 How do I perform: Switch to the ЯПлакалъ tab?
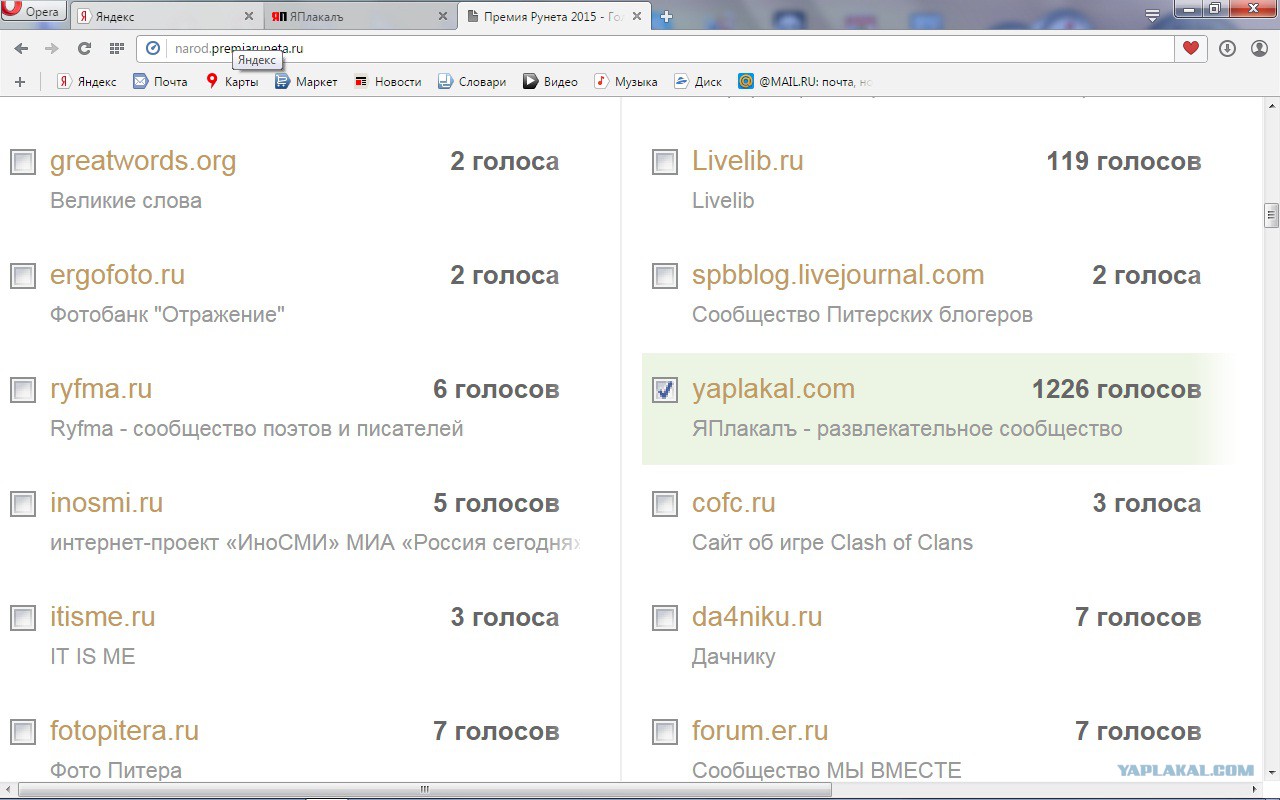point(361,17)
